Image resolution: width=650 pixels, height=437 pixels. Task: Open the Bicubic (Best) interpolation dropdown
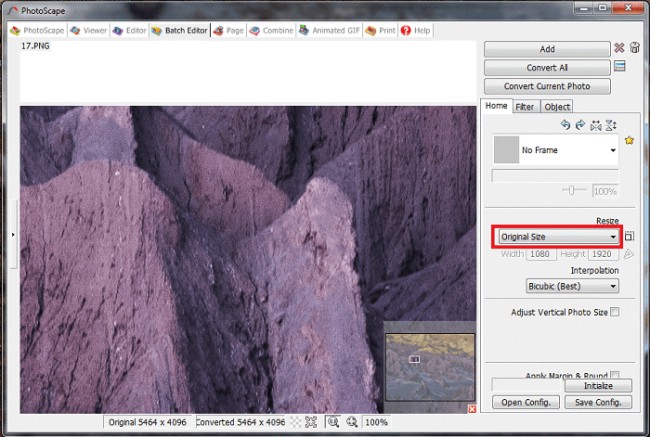point(571,286)
